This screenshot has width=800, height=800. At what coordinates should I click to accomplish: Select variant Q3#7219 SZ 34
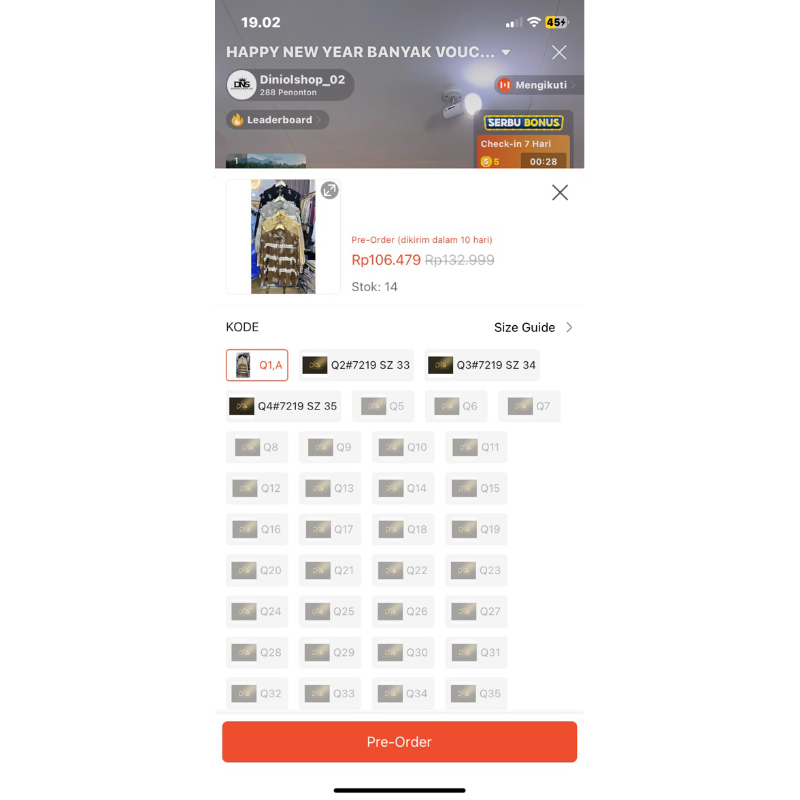click(482, 365)
